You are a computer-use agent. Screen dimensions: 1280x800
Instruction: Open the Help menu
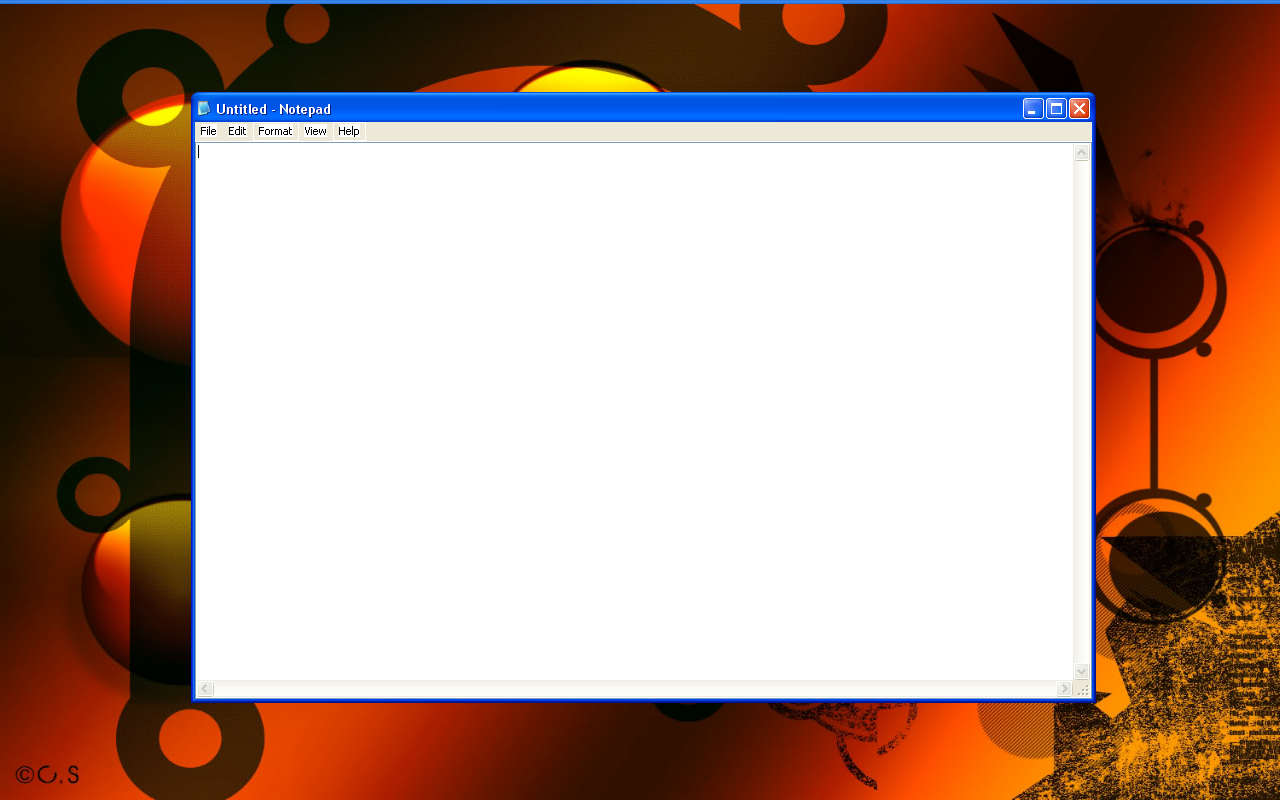(x=348, y=130)
